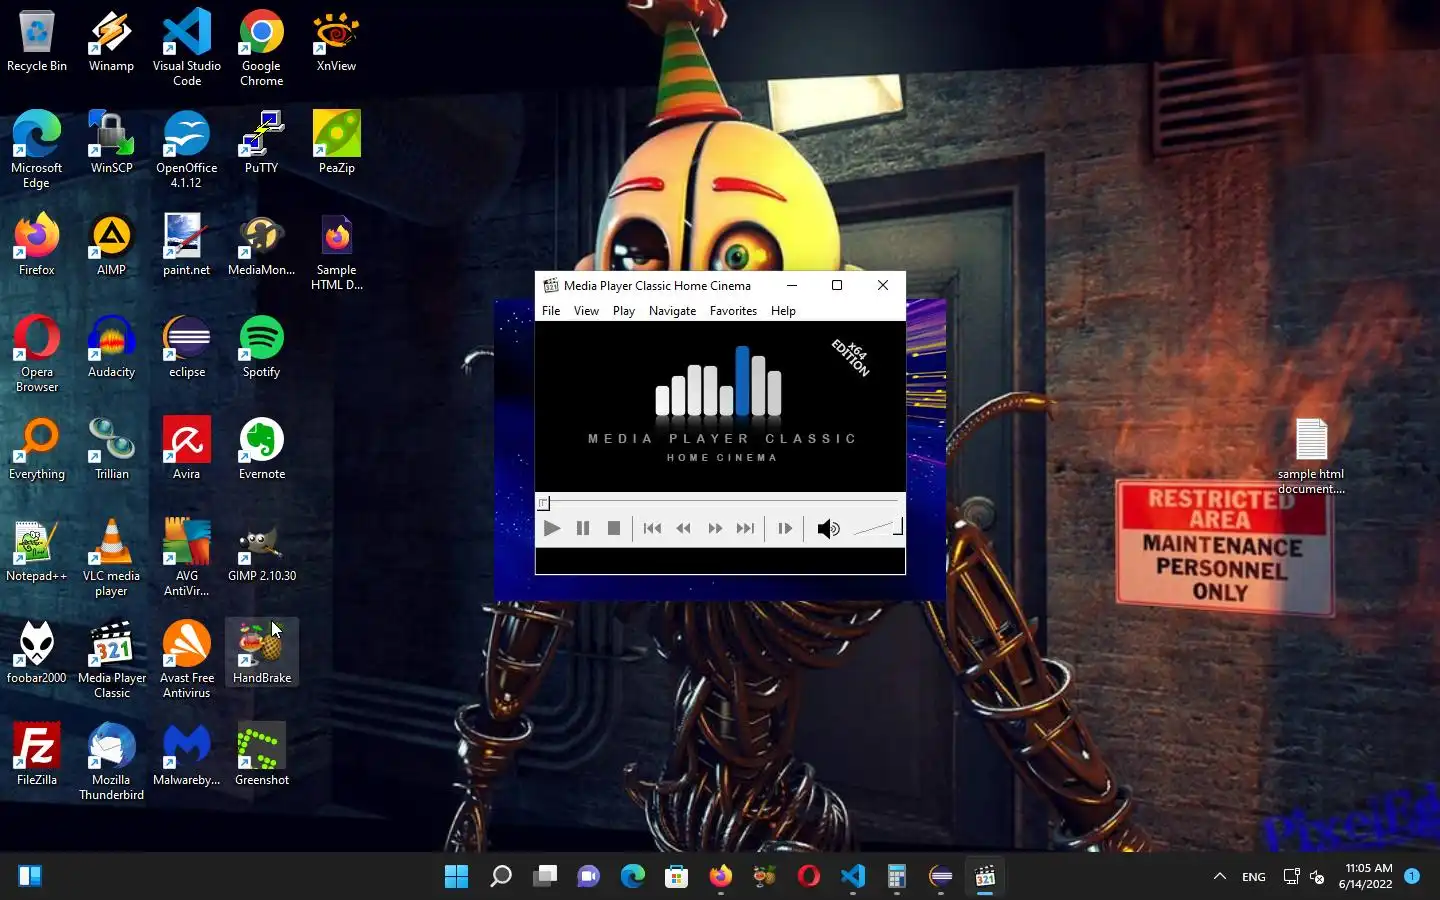The height and width of the screenshot is (900, 1440).
Task: Open the View menu
Action: point(586,311)
